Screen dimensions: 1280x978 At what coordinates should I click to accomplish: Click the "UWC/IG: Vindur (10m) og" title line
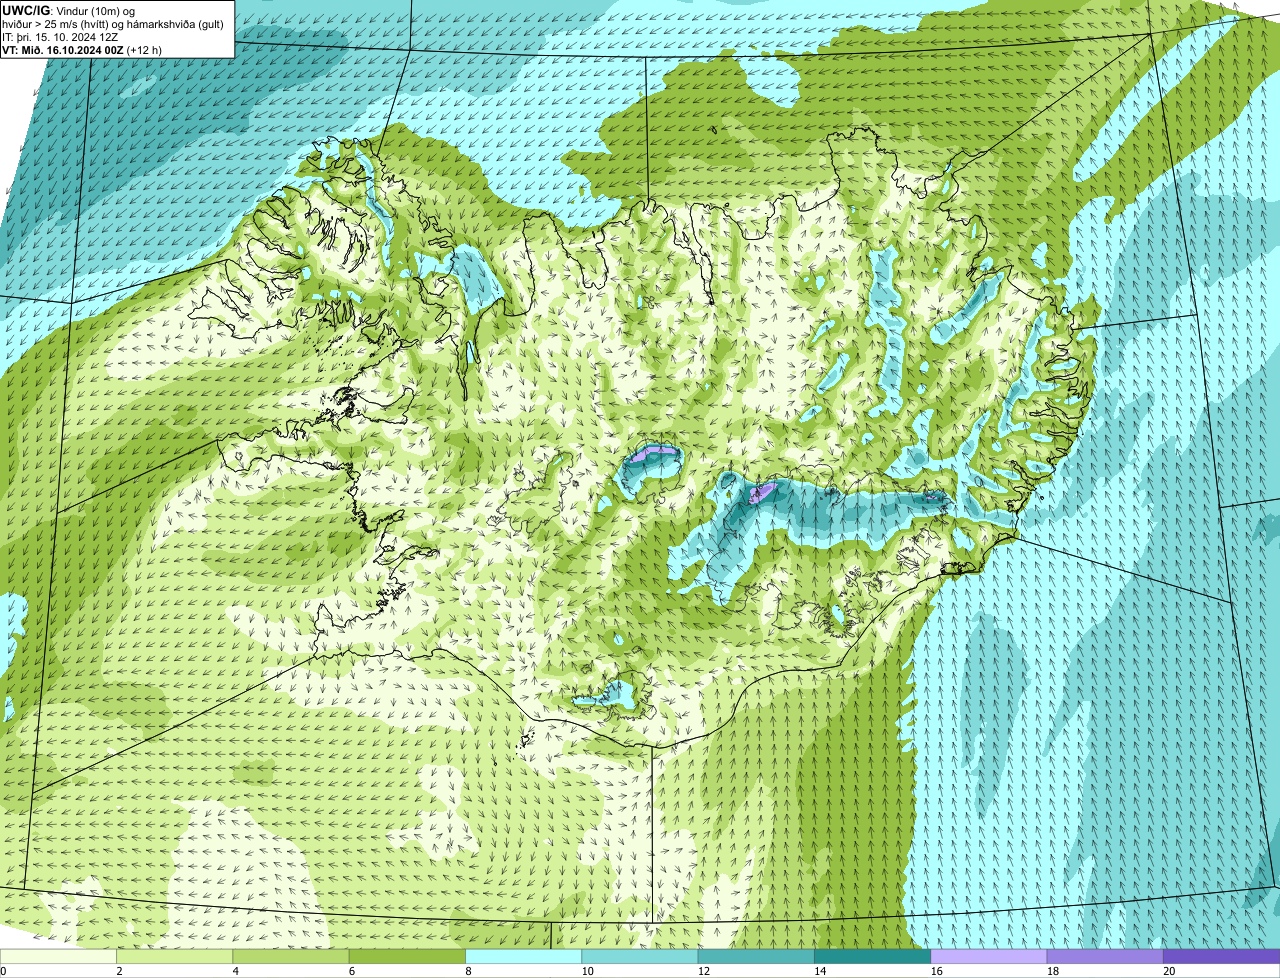[68, 10]
